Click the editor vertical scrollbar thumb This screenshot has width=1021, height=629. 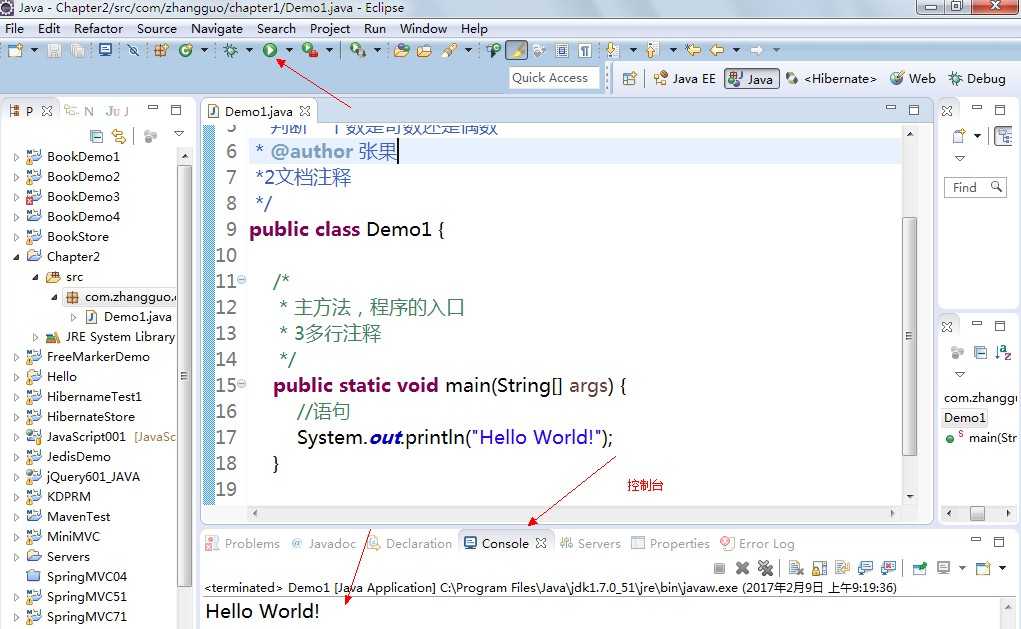coord(910,336)
